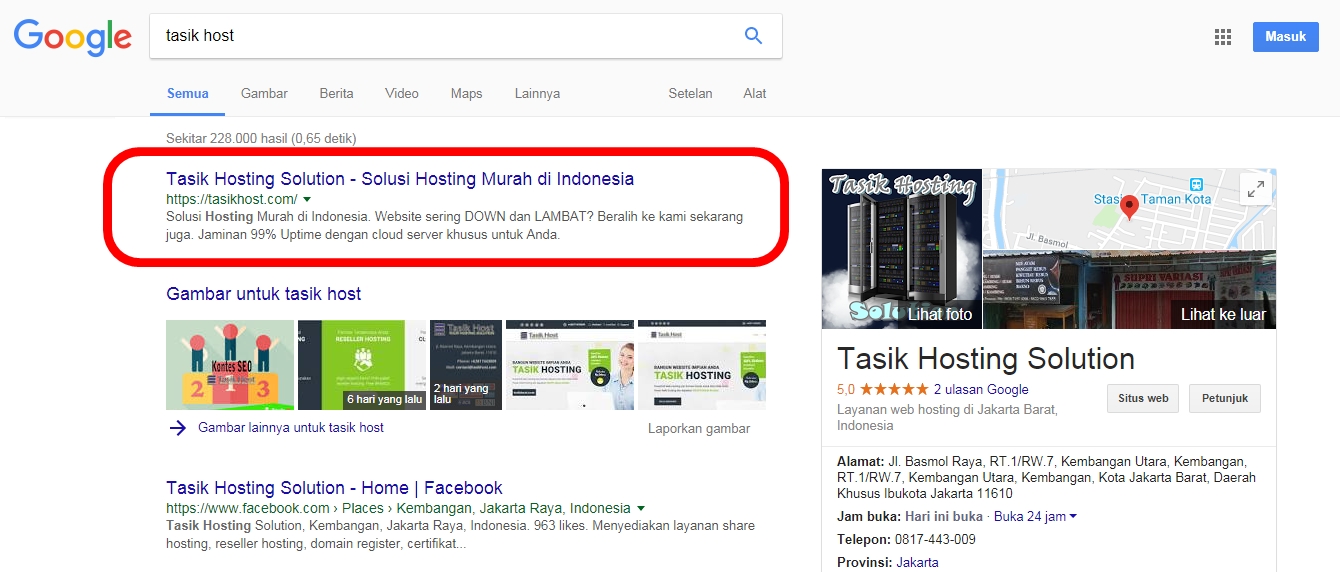This screenshot has width=1340, height=572.
Task: Click the Google logo
Action: click(x=72, y=36)
